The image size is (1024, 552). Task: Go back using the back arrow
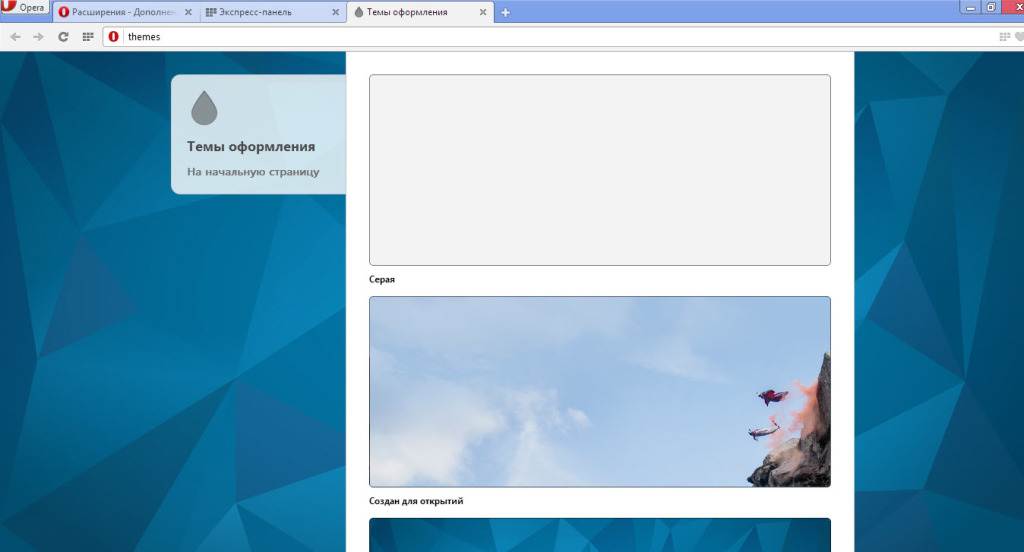pyautogui.click(x=15, y=37)
